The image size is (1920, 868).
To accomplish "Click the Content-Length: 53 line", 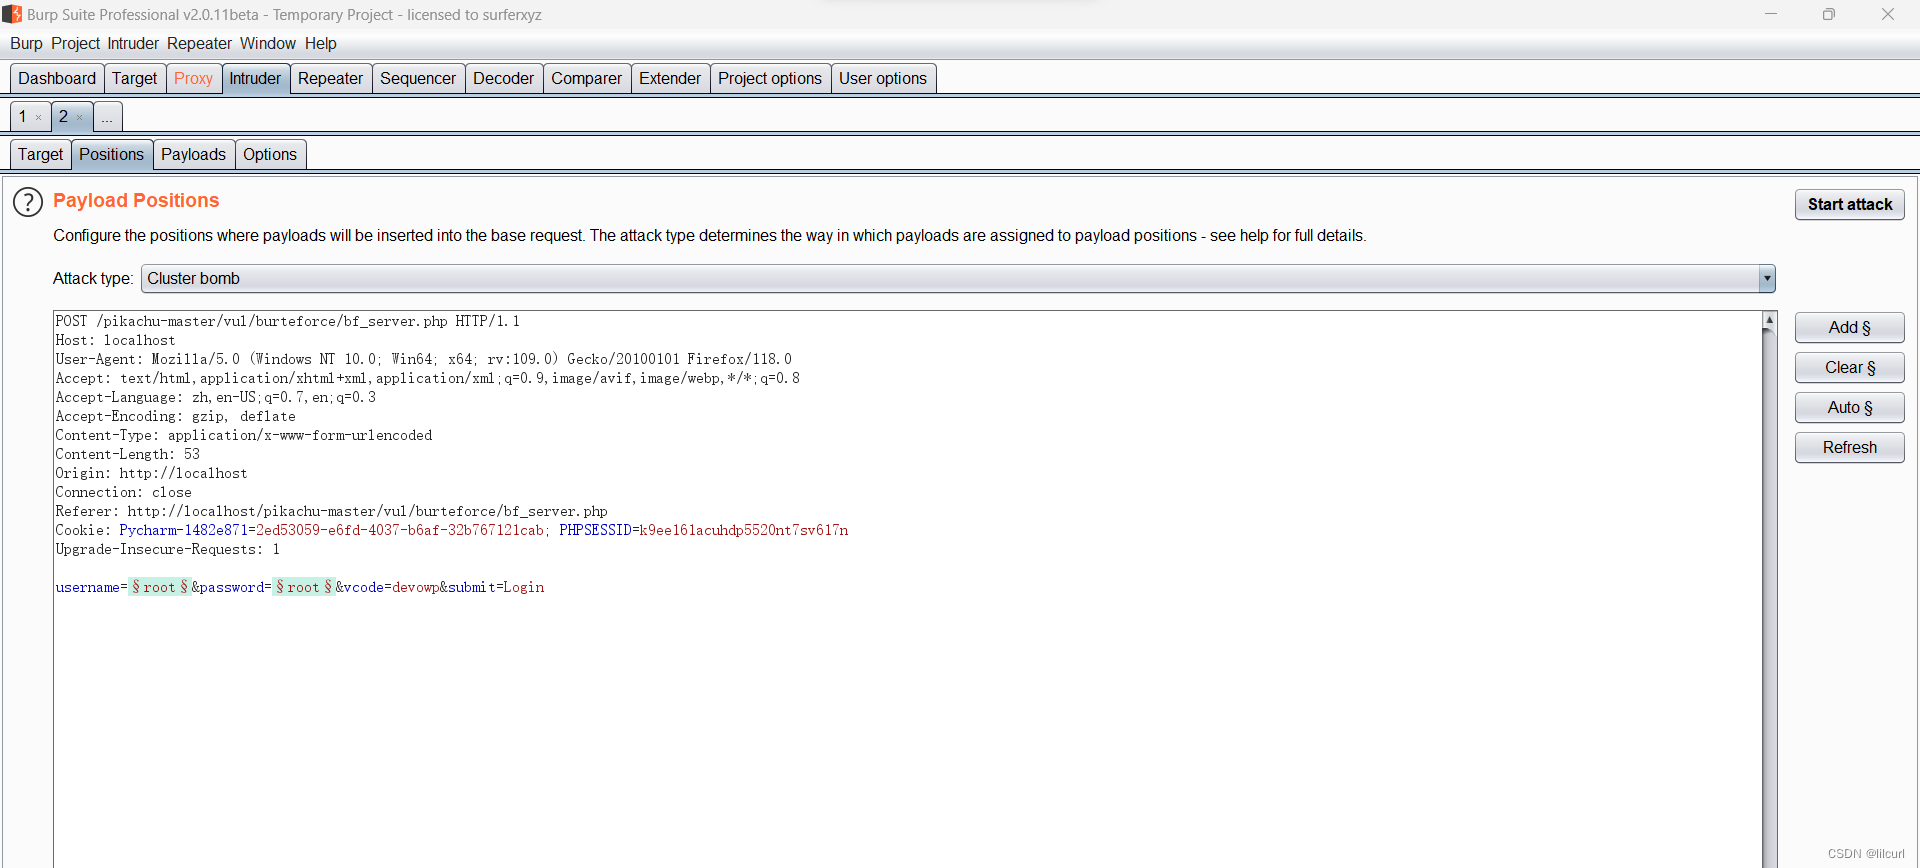I will pos(127,454).
